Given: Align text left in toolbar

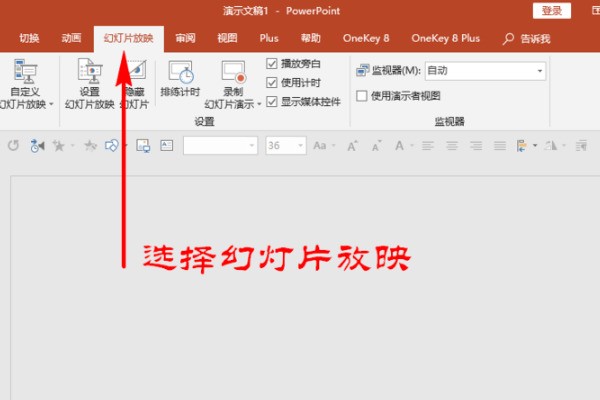Looking at the screenshot, I should point(428,145).
